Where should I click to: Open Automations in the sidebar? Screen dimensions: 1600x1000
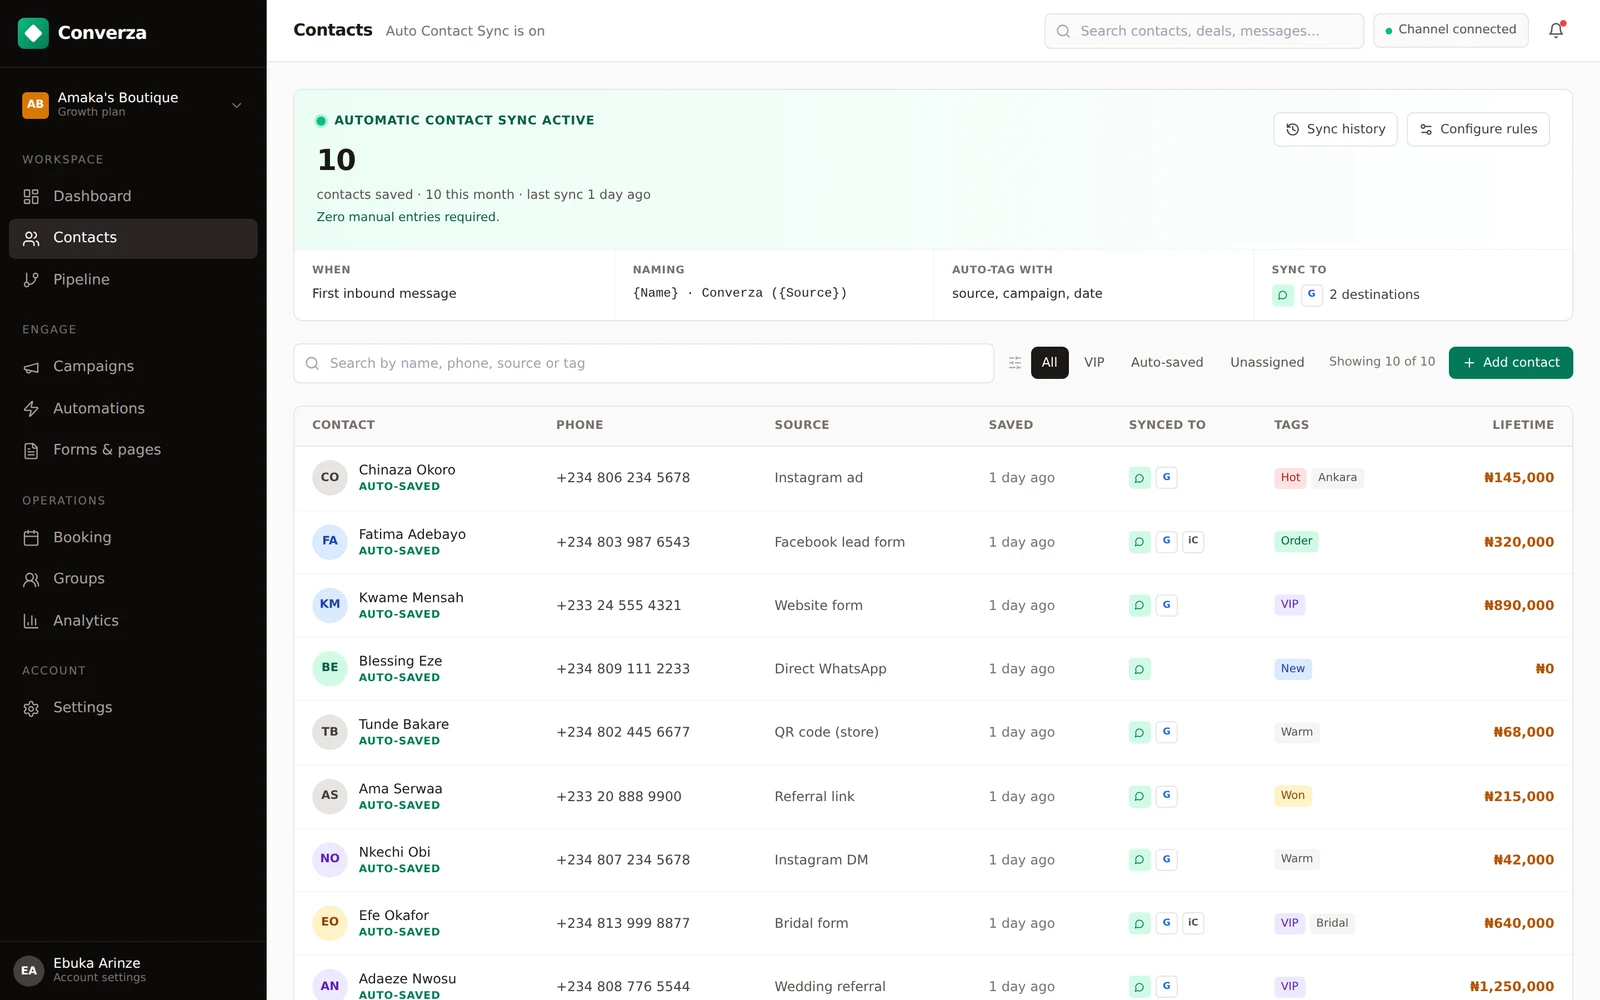tap(133, 408)
